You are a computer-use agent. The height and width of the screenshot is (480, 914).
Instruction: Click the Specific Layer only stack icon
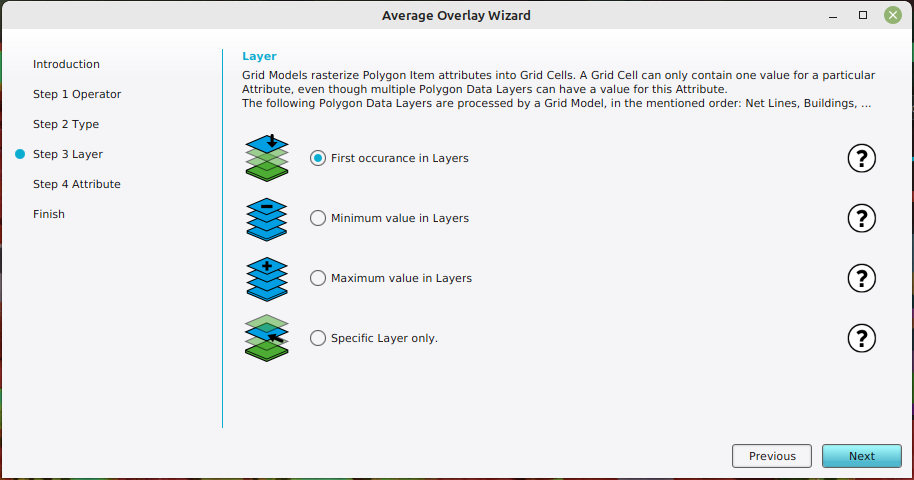(x=267, y=338)
